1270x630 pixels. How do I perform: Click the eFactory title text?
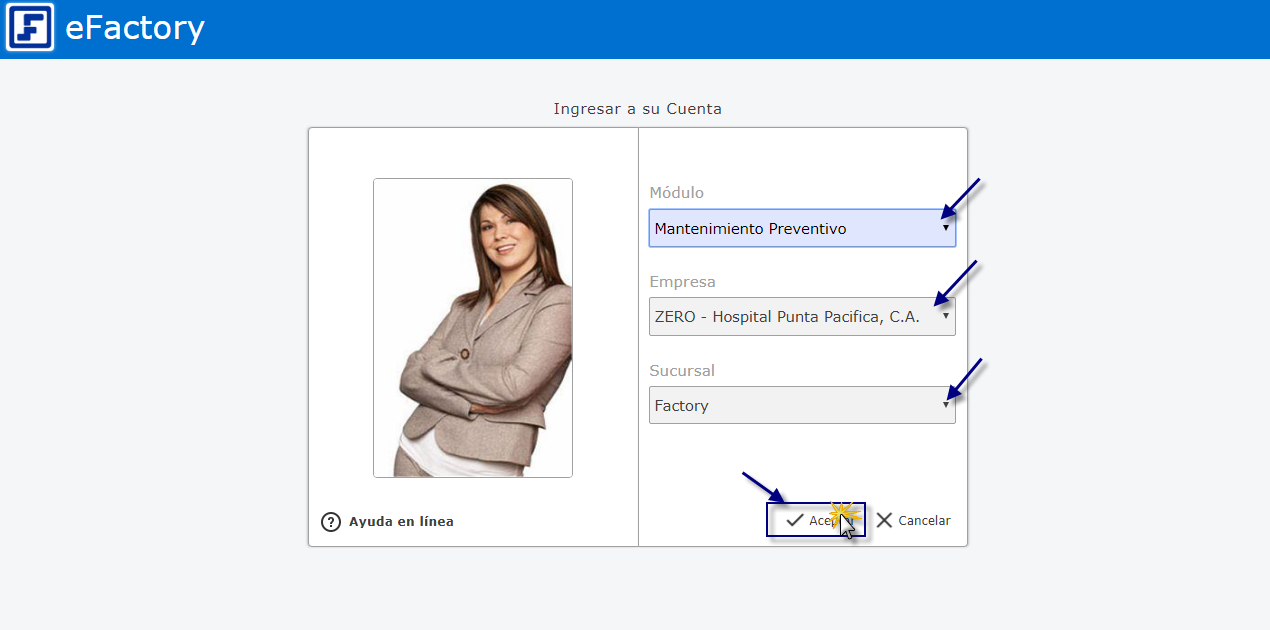click(x=135, y=28)
